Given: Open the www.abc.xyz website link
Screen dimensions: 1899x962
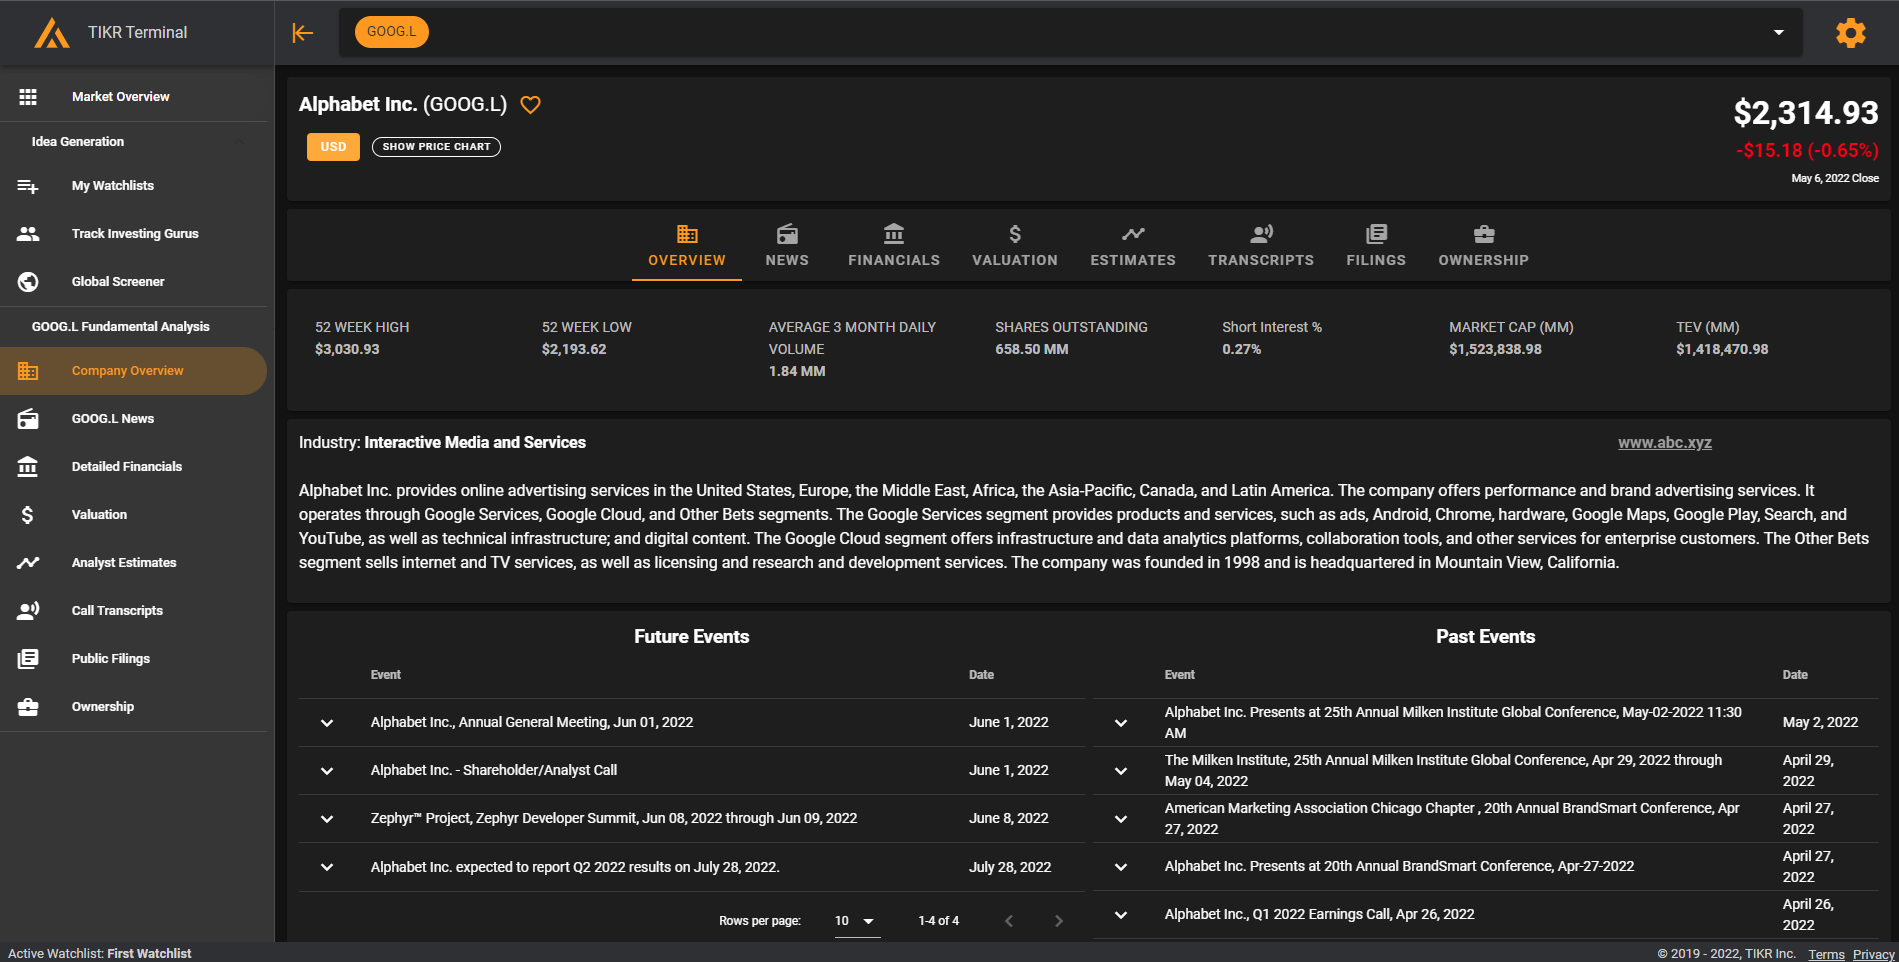Looking at the screenshot, I should (1665, 443).
